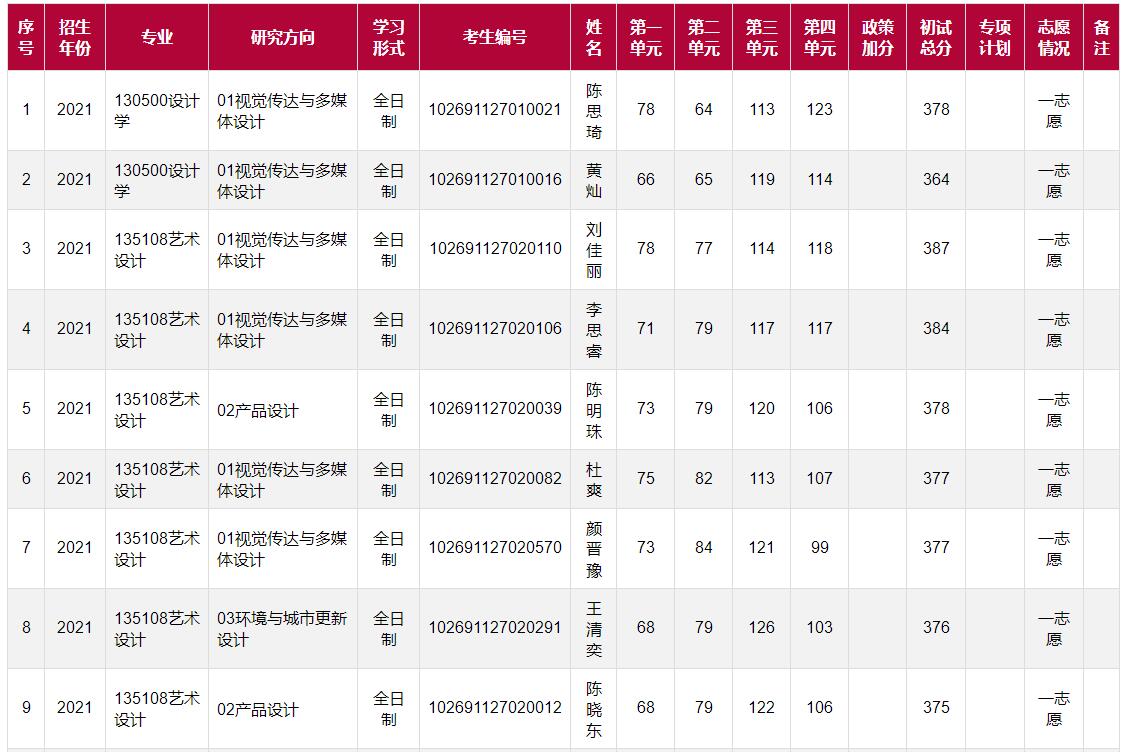Click candidate name 杜爽
This screenshot has height=752, width=1128.
coord(594,479)
